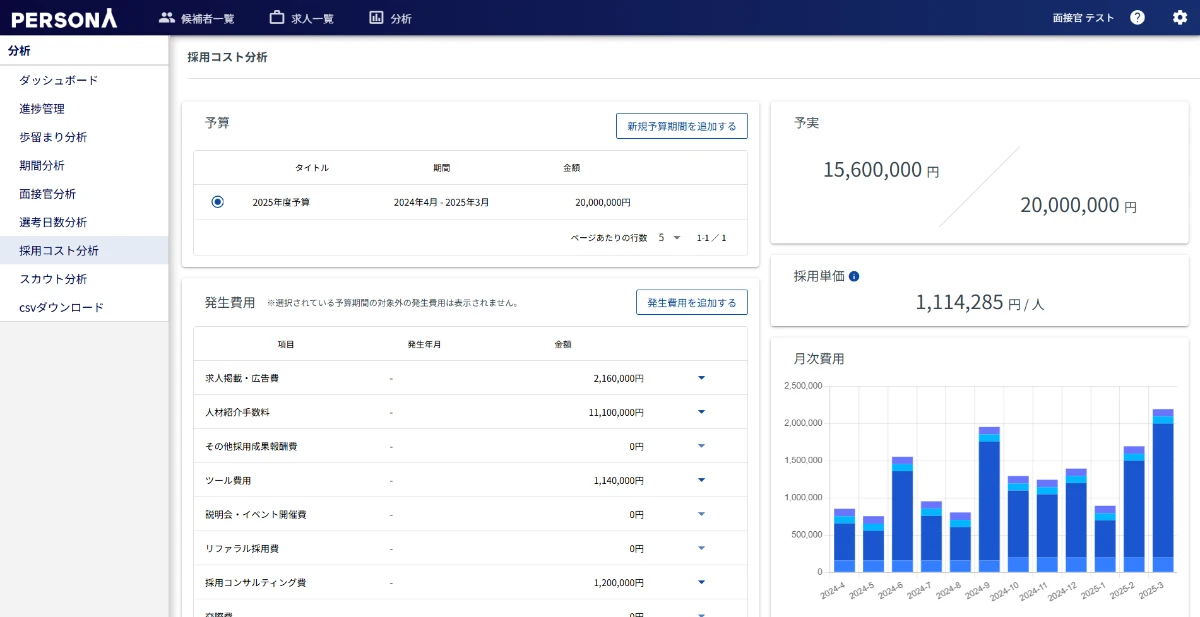Select the 2025年度予算 radio button
Screen dimensions: 1200x617
click(217, 202)
